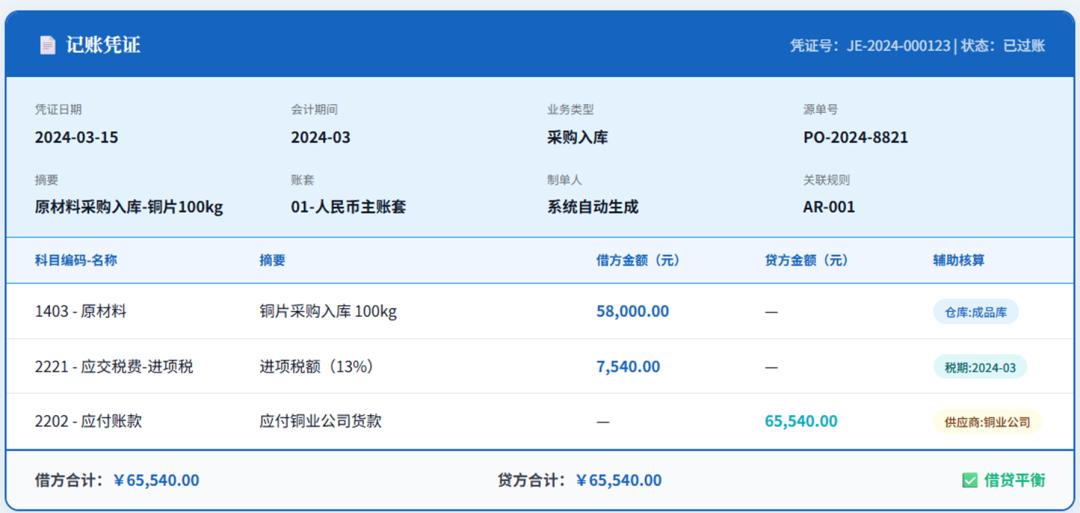Select the 记账凭证 title text
The height and width of the screenshot is (513, 1080).
(103, 45)
